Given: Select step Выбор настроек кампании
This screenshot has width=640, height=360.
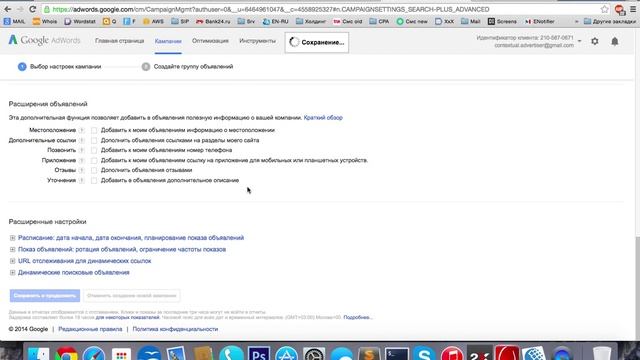Looking at the screenshot, I should point(60,67).
